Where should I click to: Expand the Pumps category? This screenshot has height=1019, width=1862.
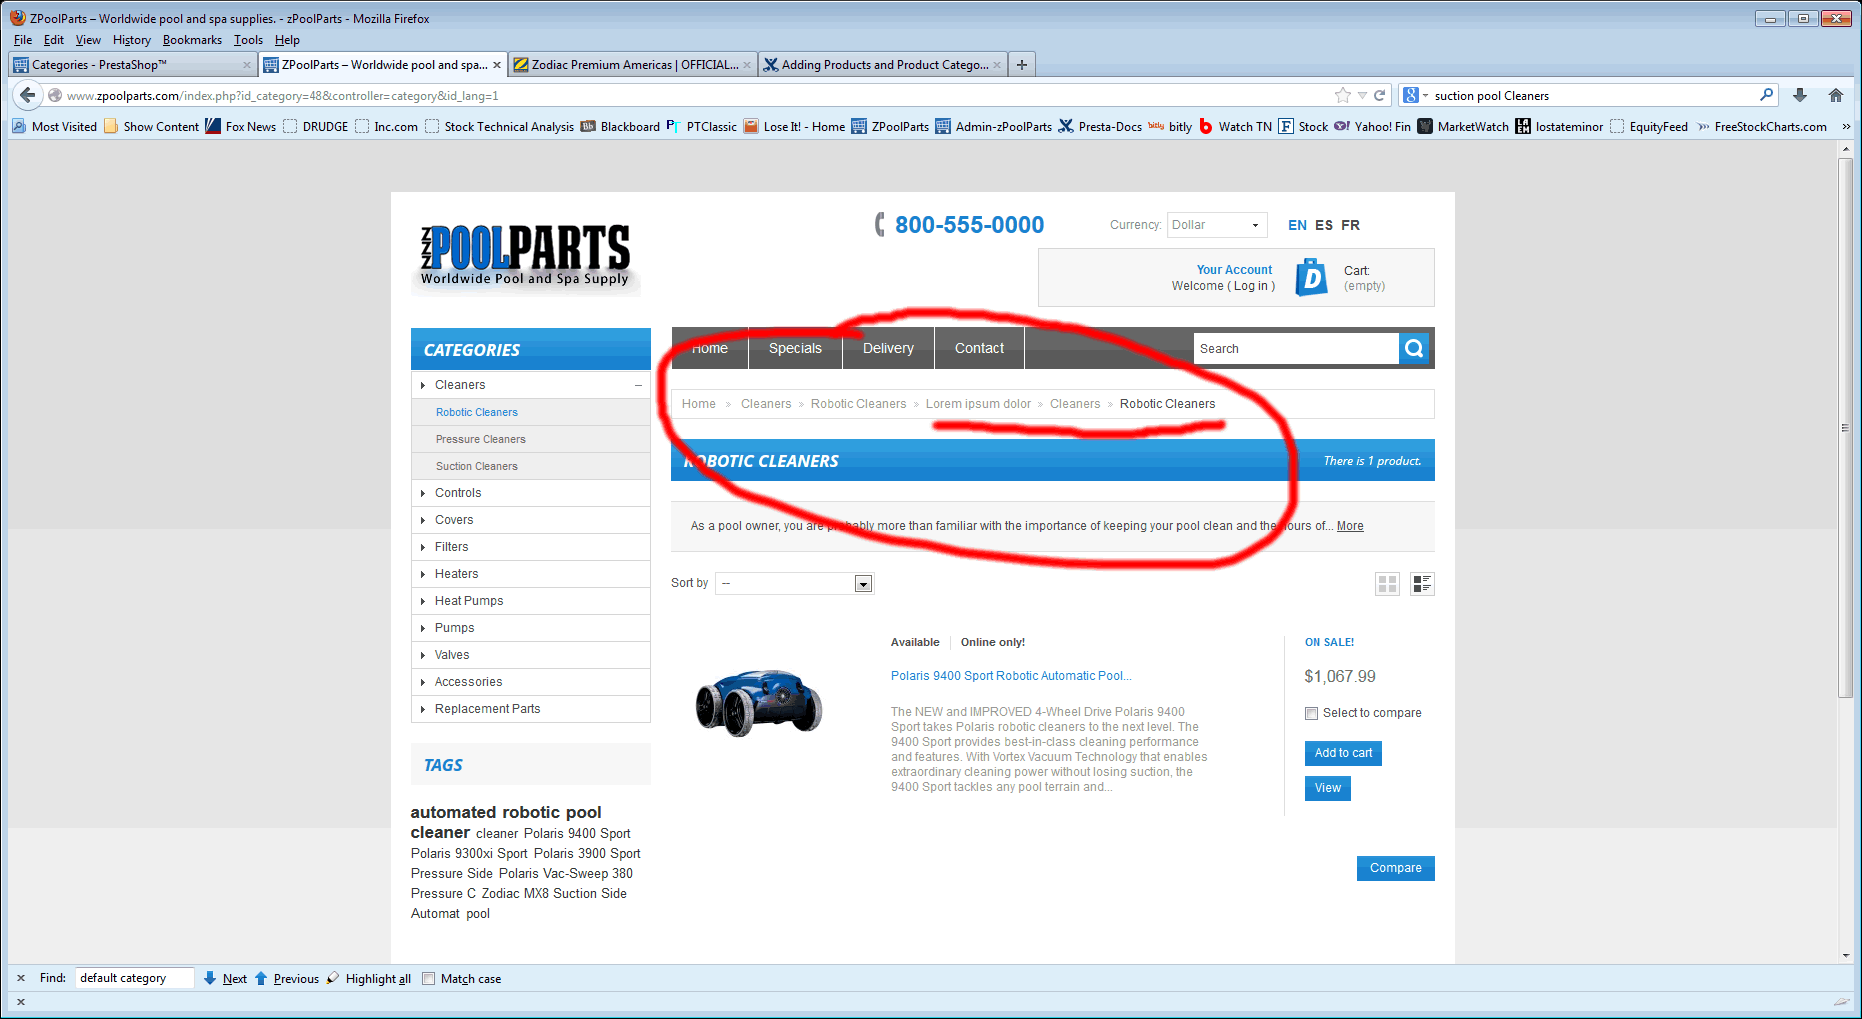point(423,628)
